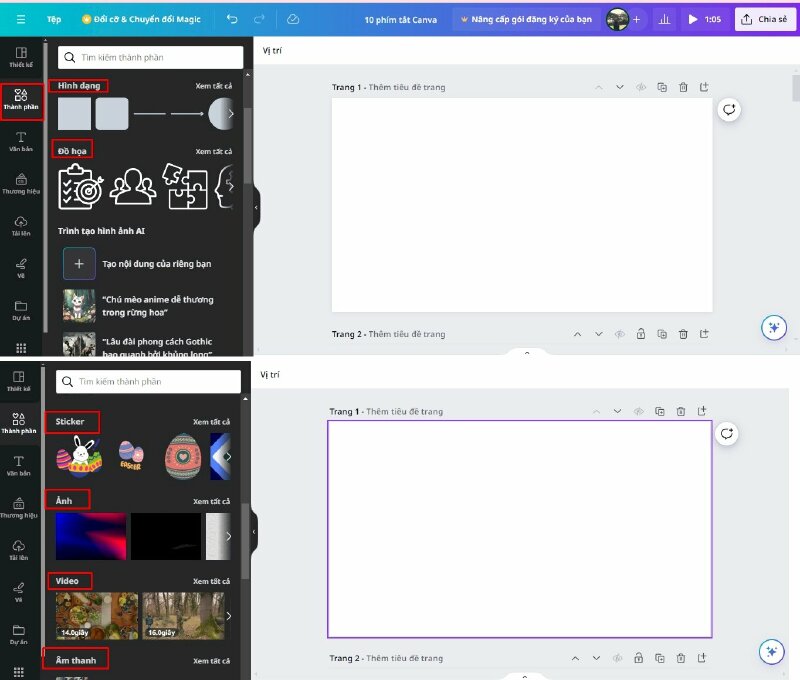The image size is (800, 680).
Task: Click the cloud save status icon
Action: point(292,19)
